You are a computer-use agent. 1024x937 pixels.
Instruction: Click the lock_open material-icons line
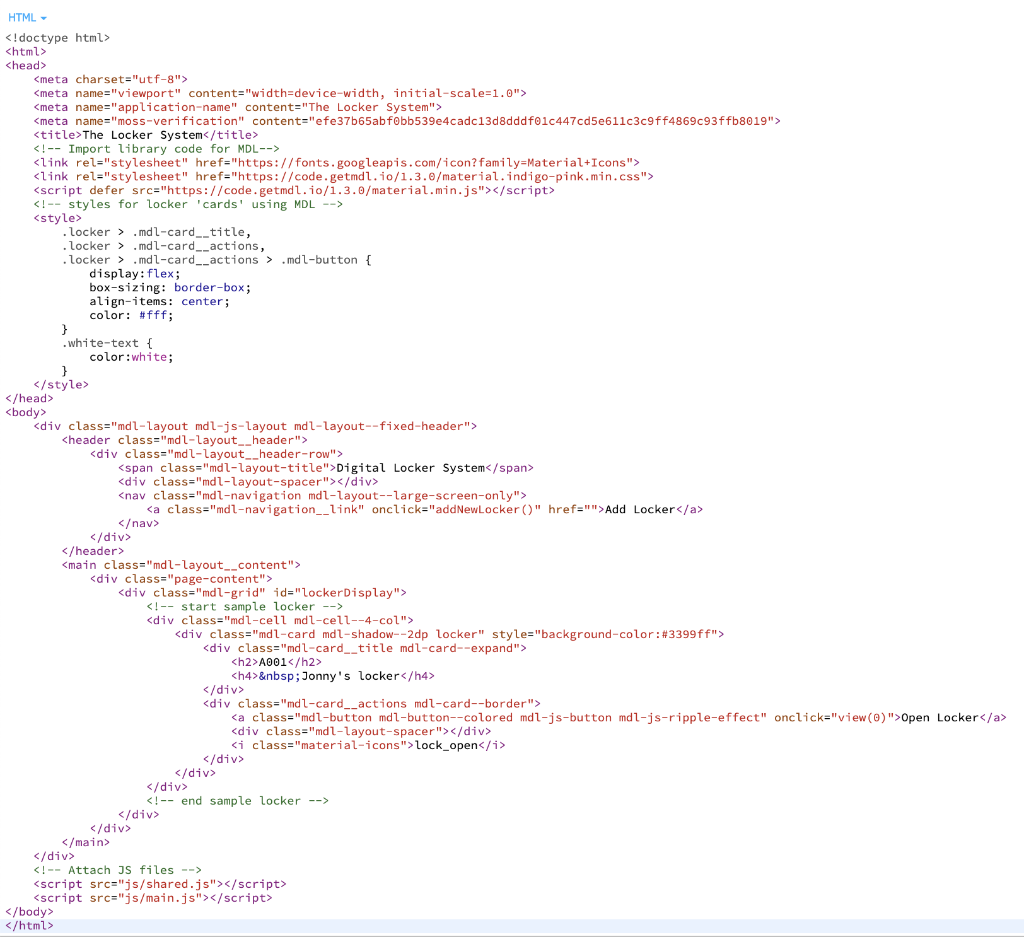tap(368, 745)
